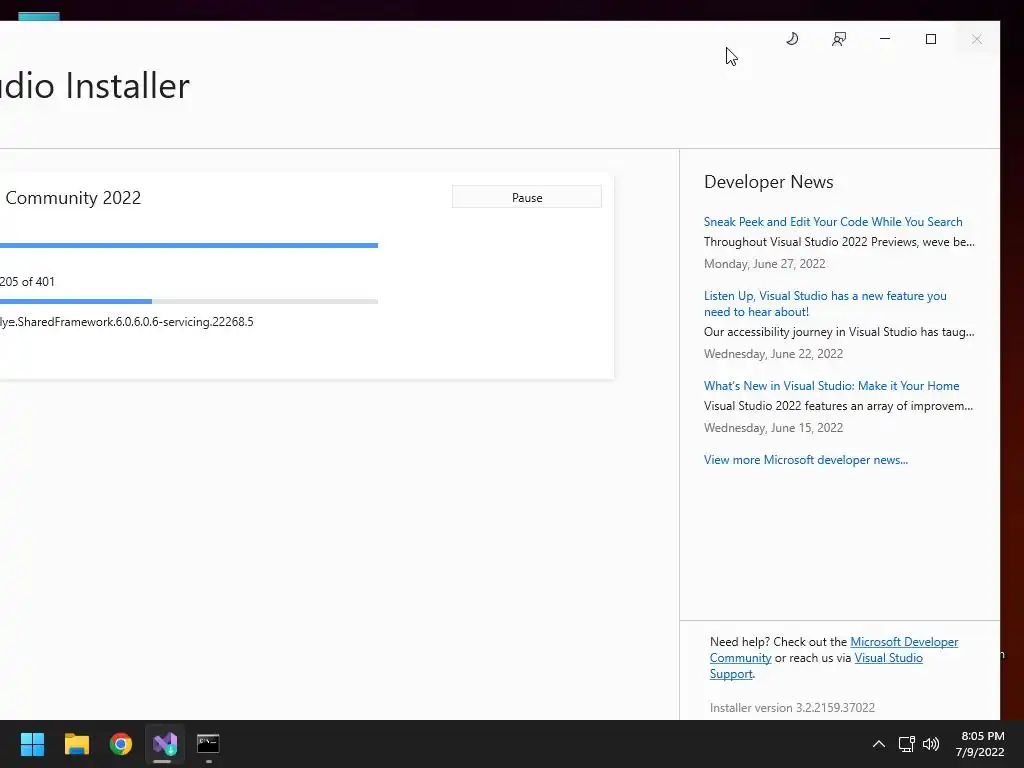1024x768 pixels.
Task: Select 'Throughout Visual Studio 2022 Previews' summary
Action: click(x=839, y=242)
